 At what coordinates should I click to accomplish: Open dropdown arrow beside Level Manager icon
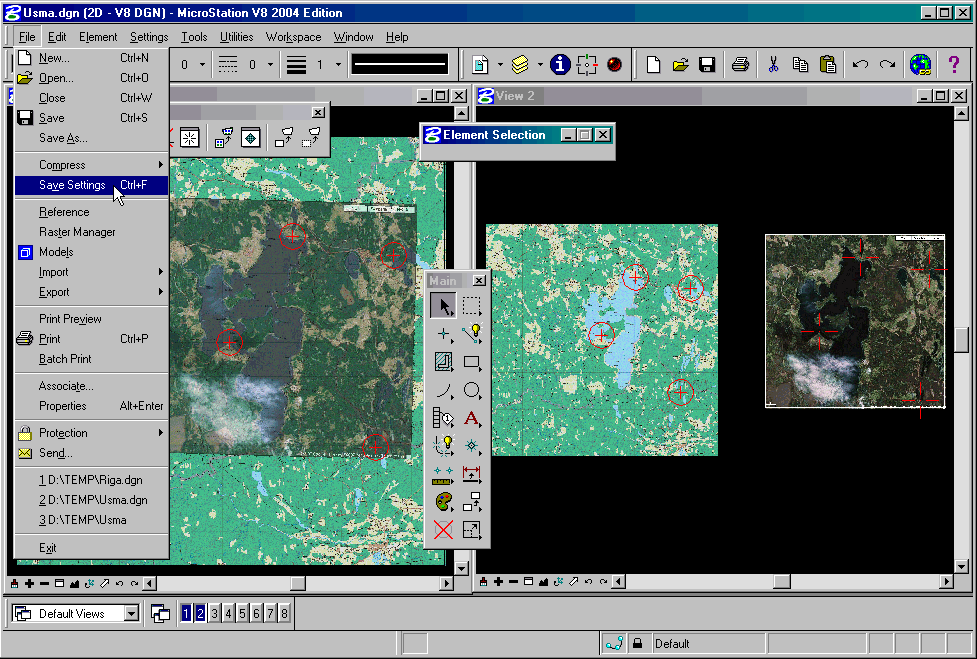[x=540, y=64]
